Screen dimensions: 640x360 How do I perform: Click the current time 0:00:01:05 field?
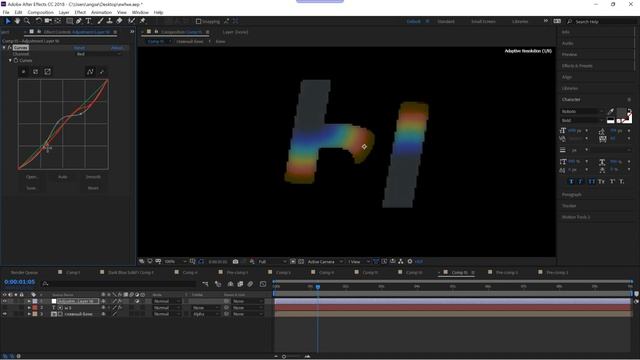pyautogui.click(x=19, y=282)
